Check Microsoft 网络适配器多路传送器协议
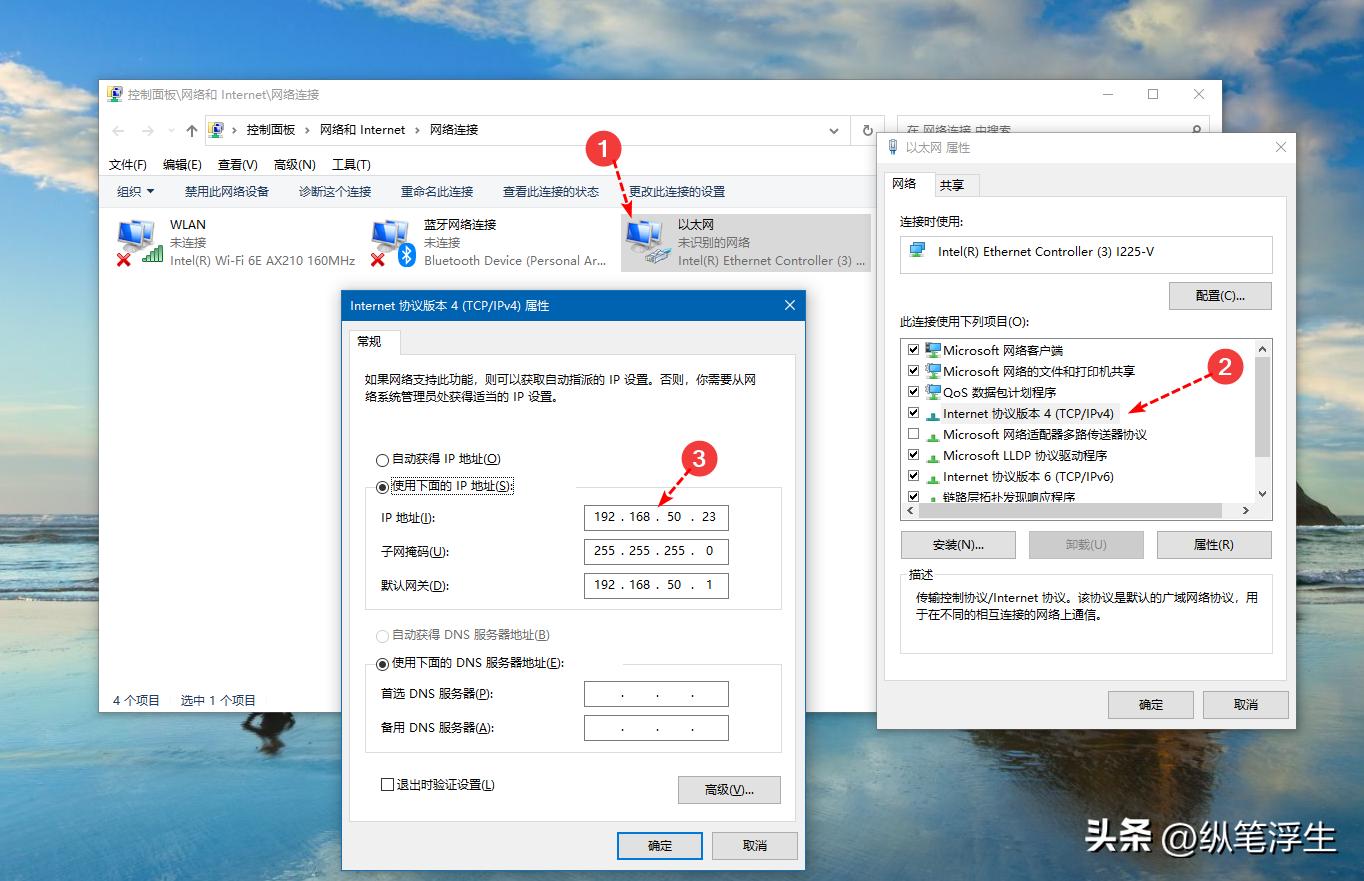 914,434
